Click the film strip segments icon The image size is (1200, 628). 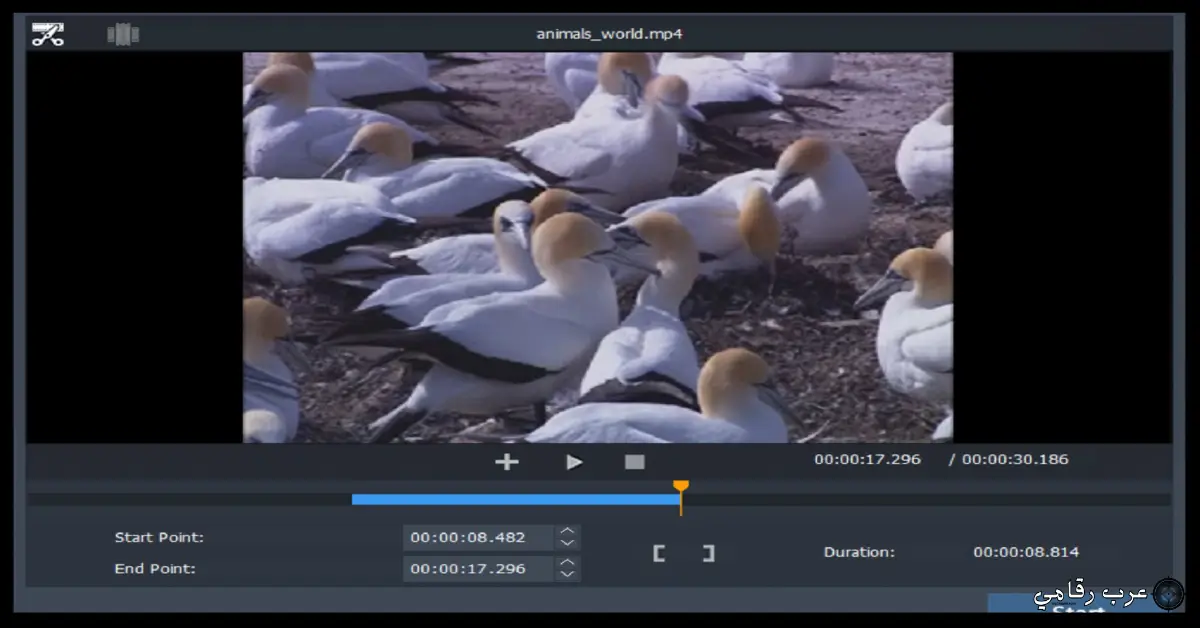pos(121,32)
